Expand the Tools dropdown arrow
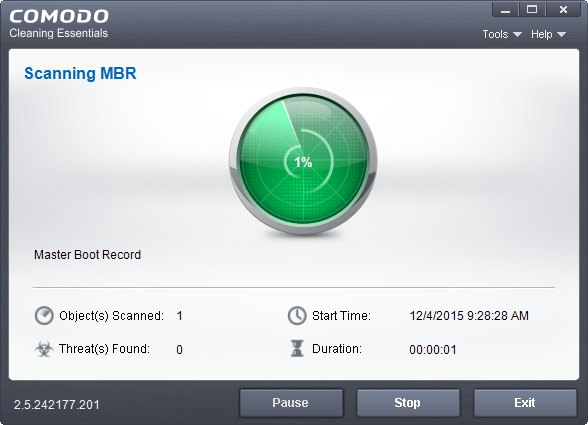 point(517,35)
